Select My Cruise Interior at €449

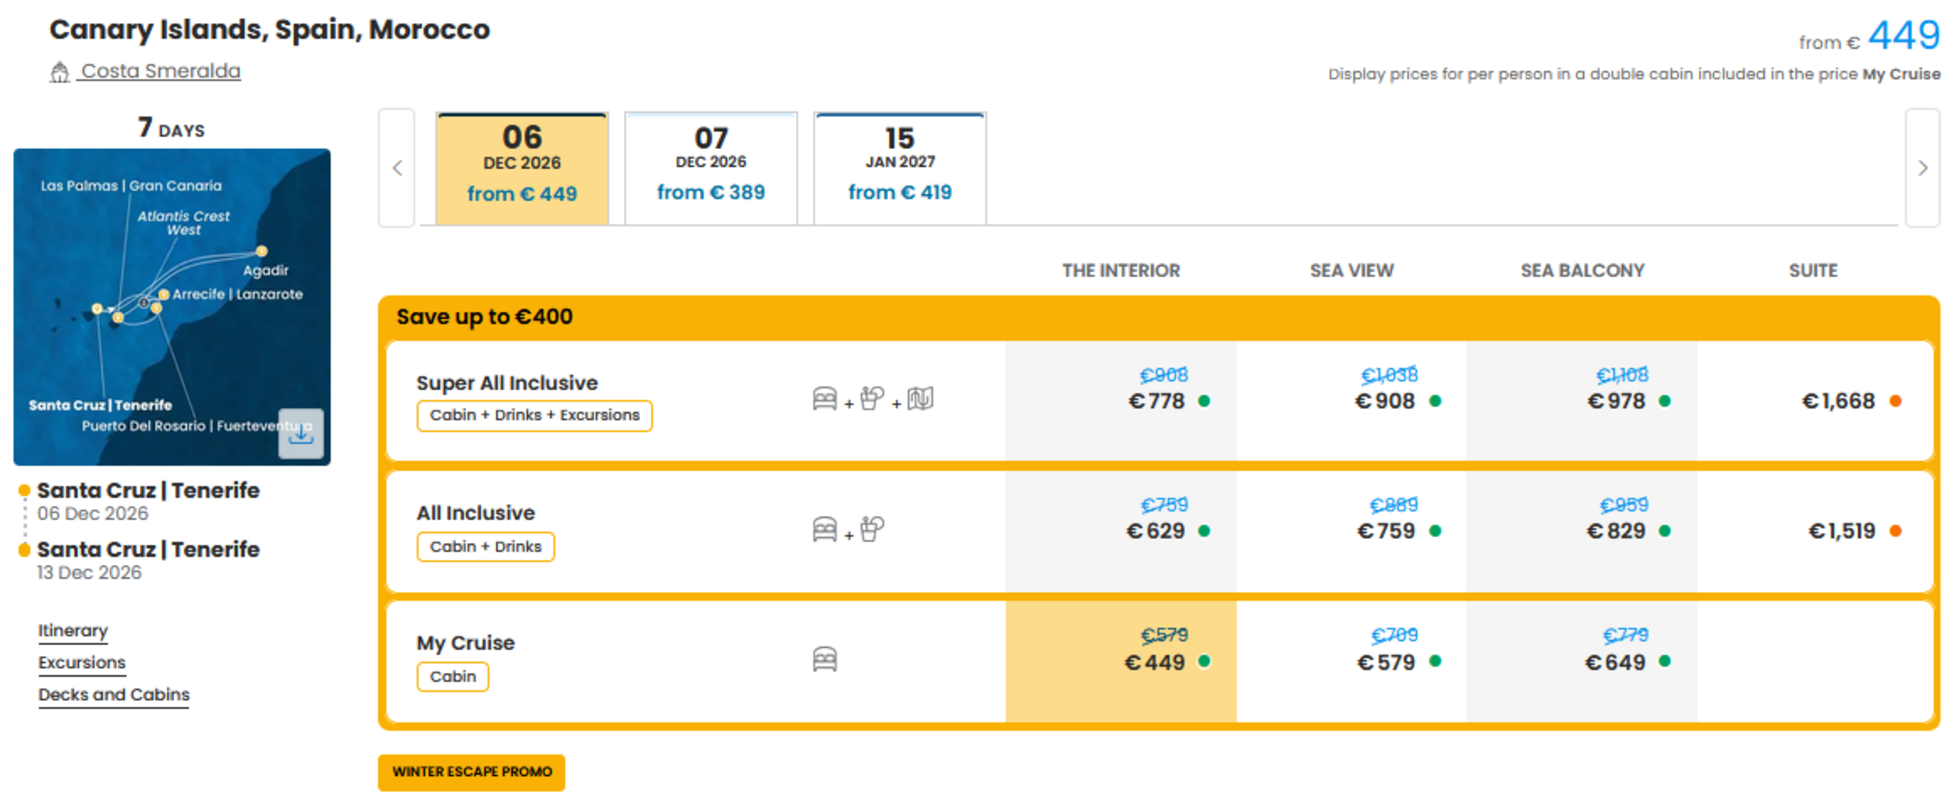[x=1121, y=661]
